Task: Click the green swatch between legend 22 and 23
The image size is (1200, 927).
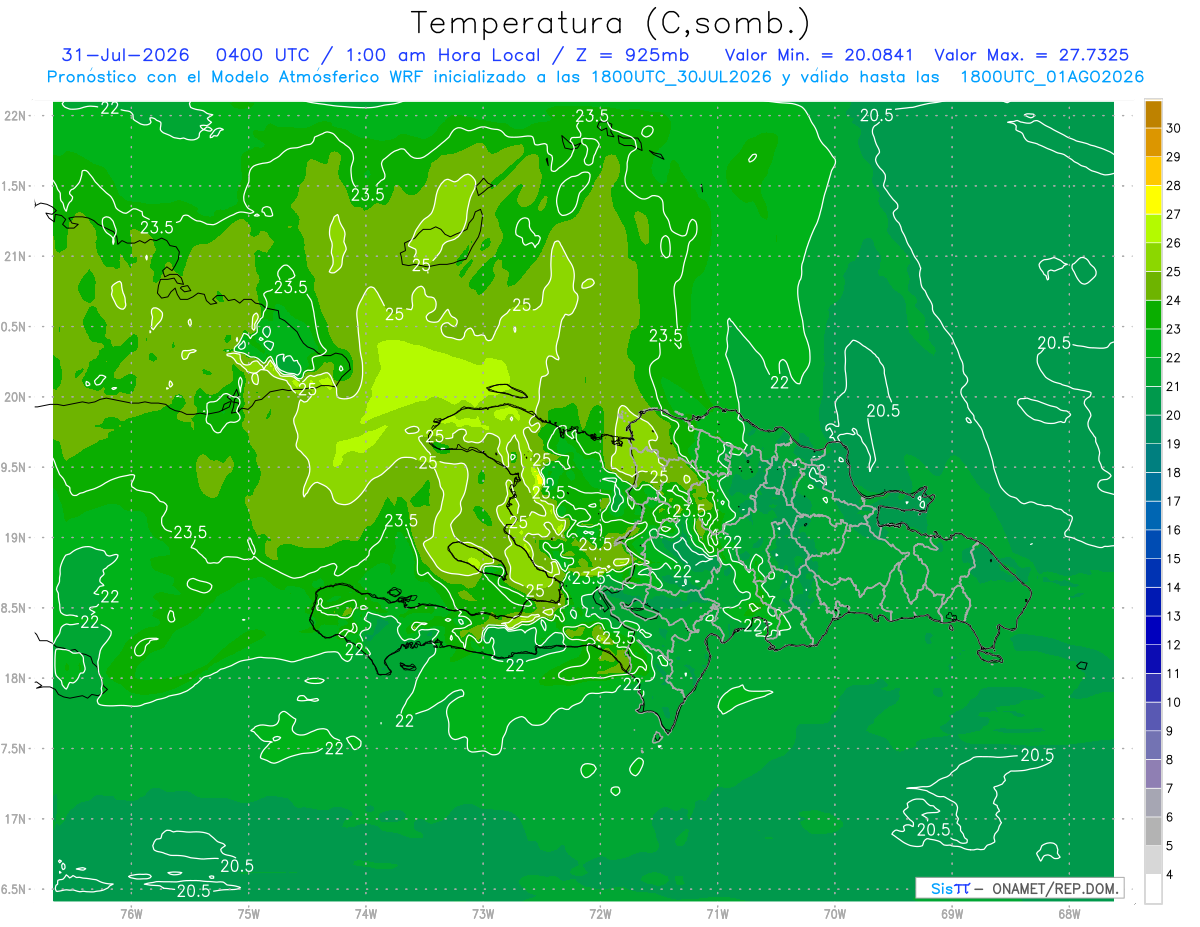Action: pyautogui.click(x=1153, y=343)
